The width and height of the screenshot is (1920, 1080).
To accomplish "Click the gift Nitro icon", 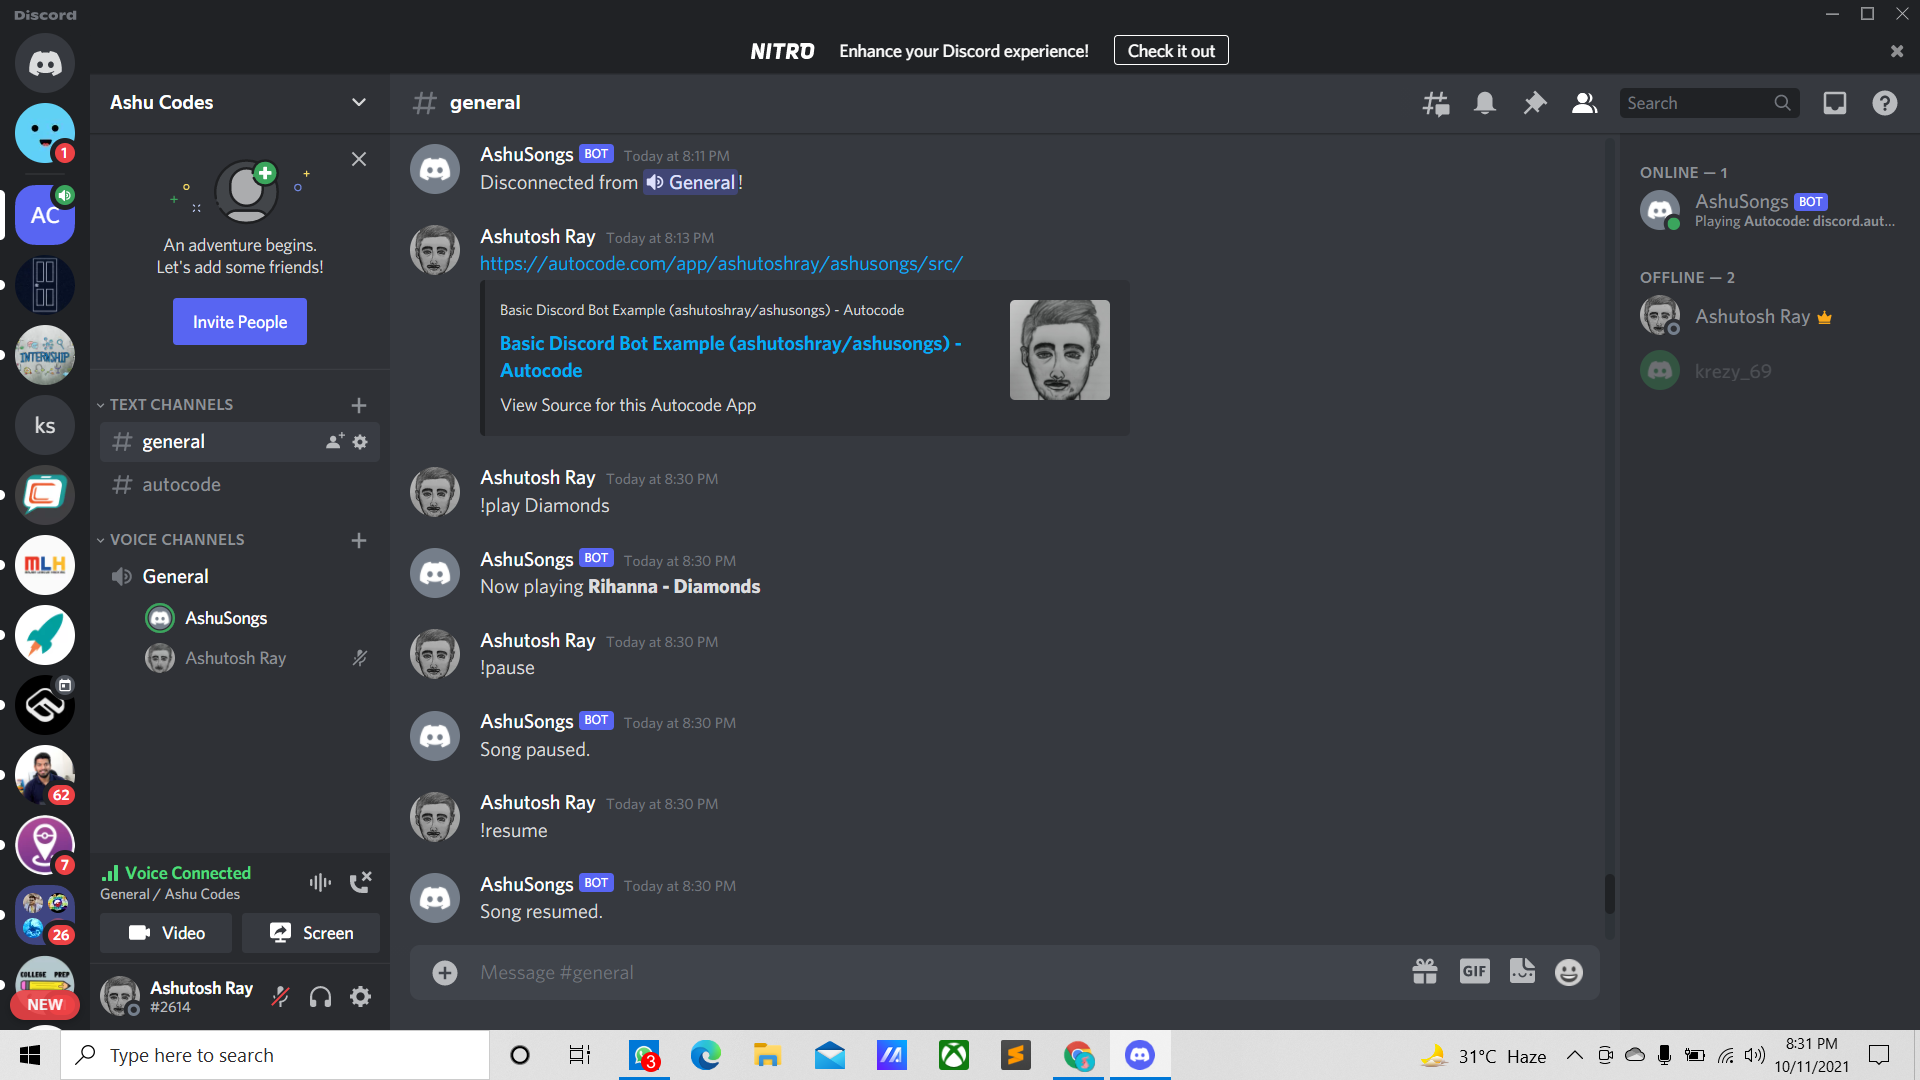I will pyautogui.click(x=1425, y=971).
